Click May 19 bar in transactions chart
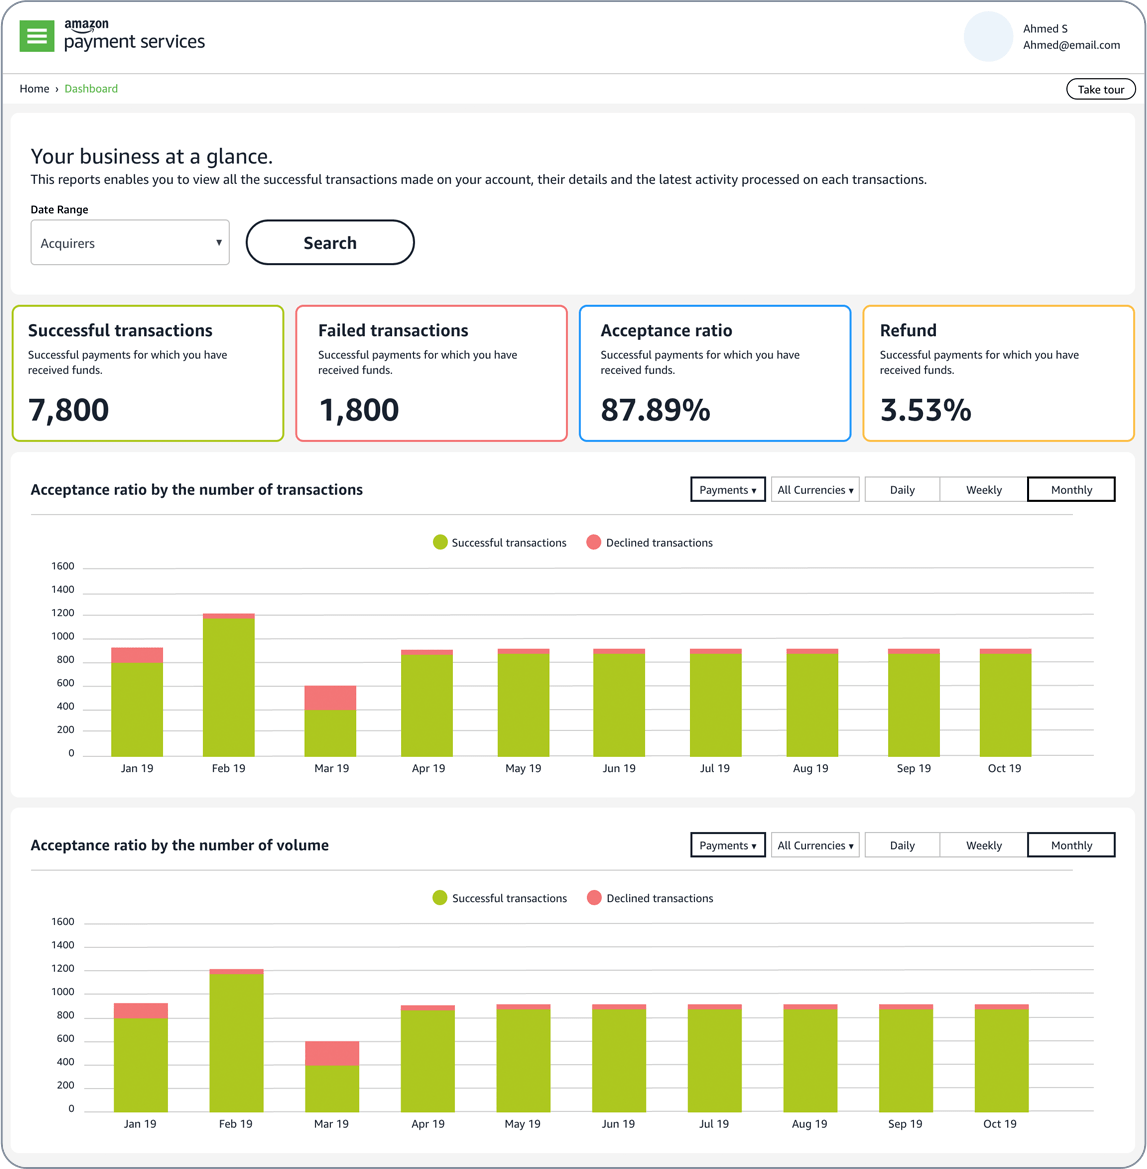 [x=524, y=703]
